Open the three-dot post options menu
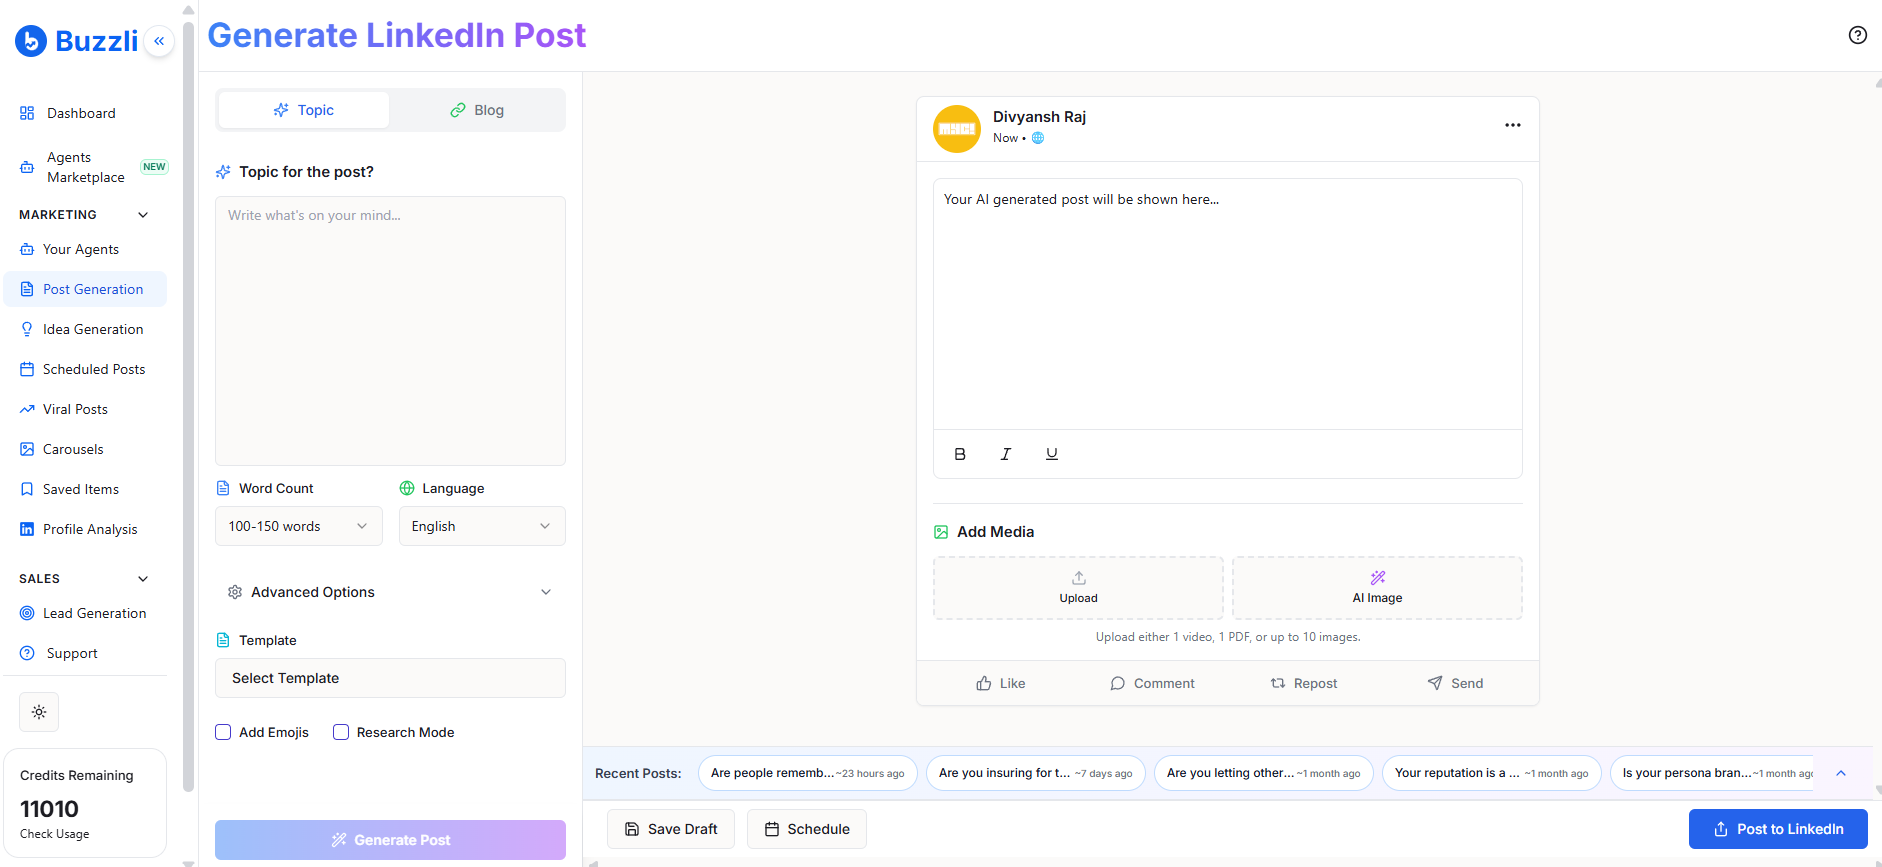 1513,125
